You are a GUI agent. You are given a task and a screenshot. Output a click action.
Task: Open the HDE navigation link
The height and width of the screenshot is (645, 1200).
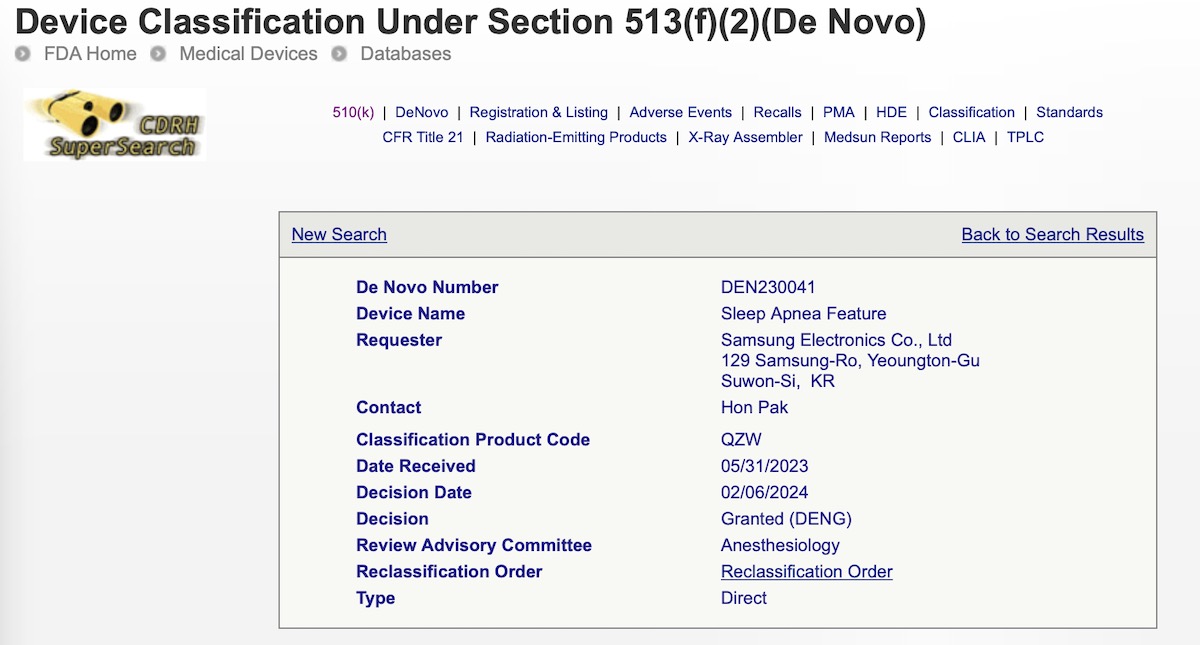[891, 112]
